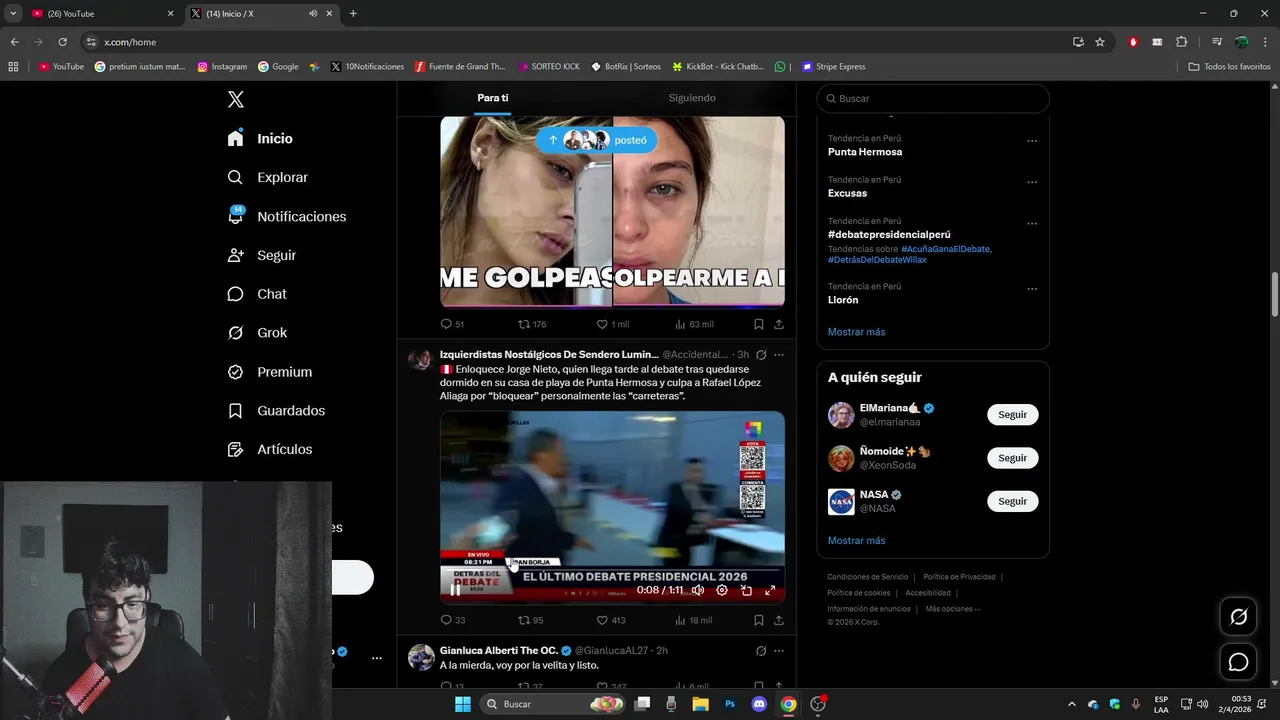Click the new posts 'posteó' pill
Screen dimensions: 1280x720
(x=597, y=140)
